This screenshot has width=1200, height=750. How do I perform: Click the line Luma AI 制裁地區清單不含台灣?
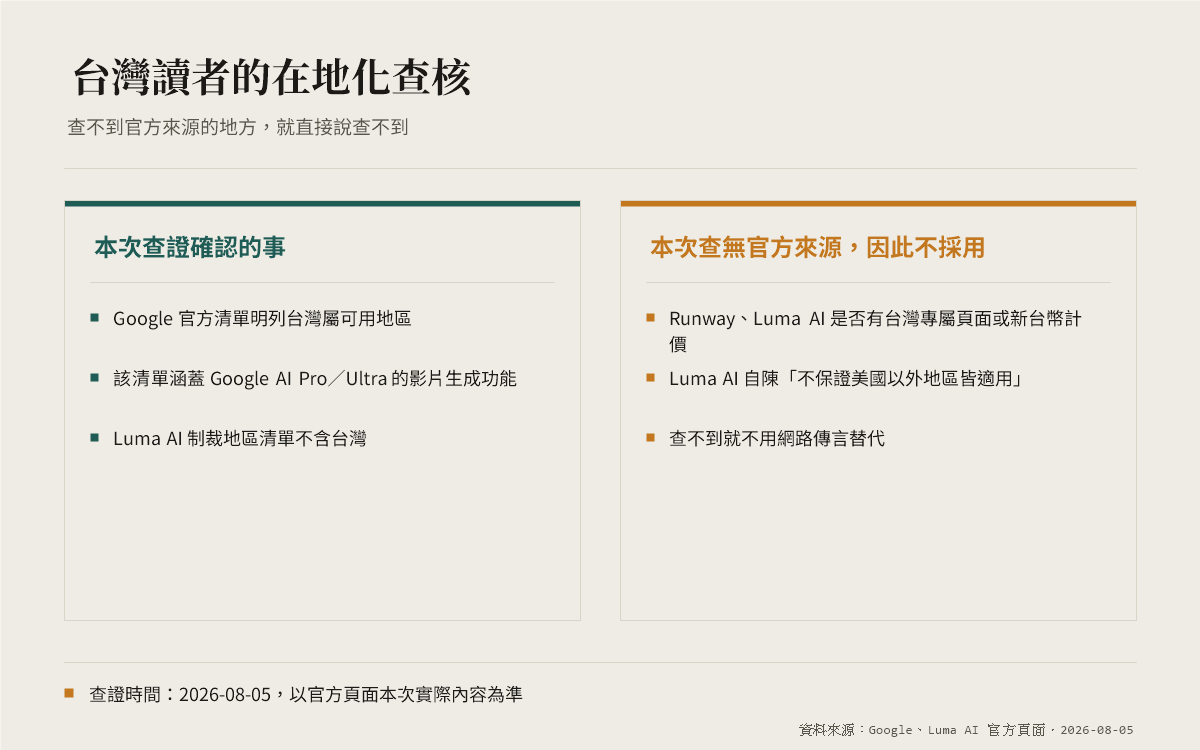tap(240, 438)
